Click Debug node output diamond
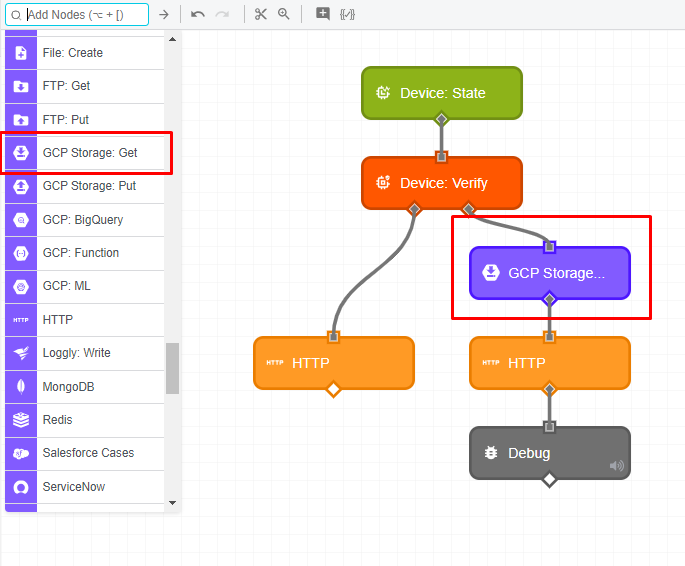 pyautogui.click(x=549, y=479)
